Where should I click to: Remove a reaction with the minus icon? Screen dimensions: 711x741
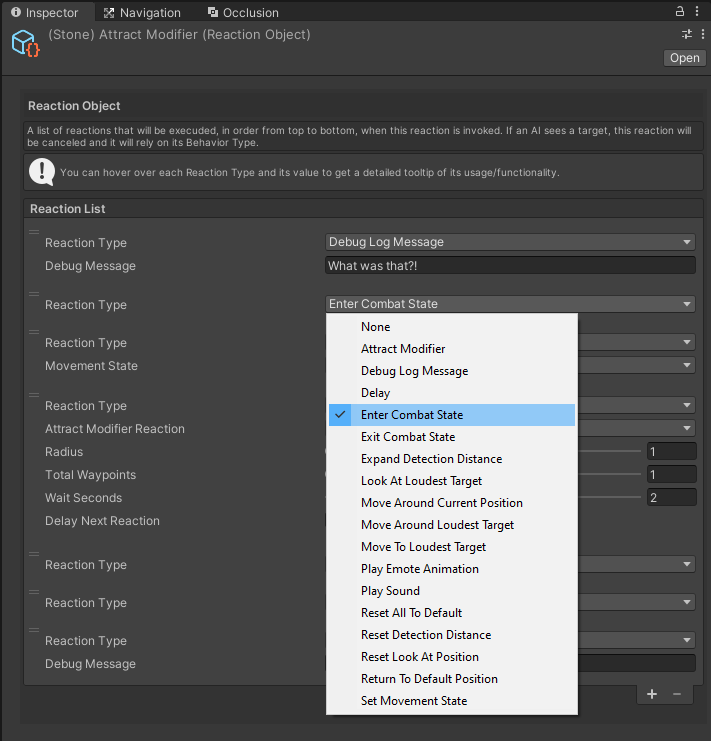677,694
